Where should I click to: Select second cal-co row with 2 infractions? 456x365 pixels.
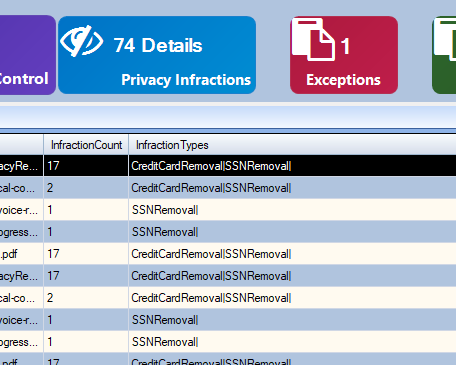pos(228,298)
